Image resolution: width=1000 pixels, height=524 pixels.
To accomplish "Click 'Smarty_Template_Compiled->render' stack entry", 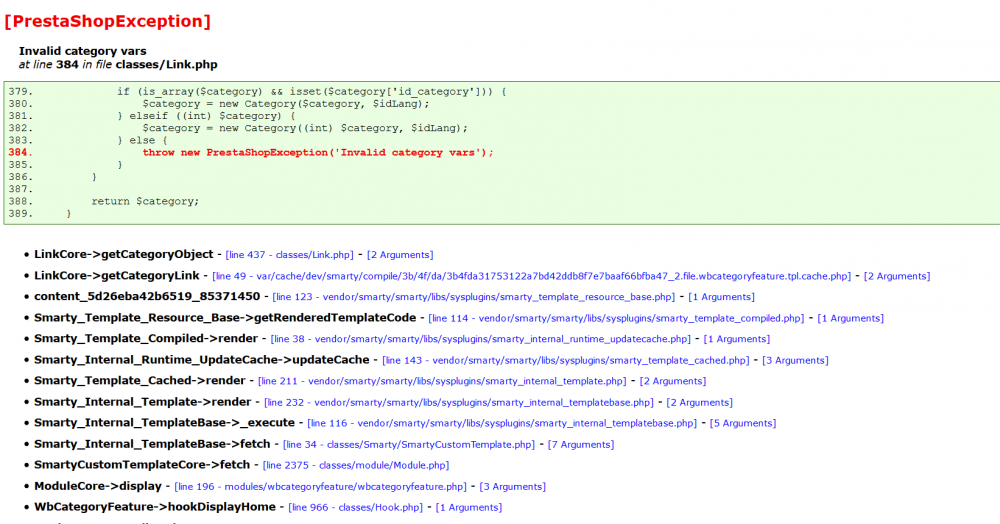I will (x=146, y=338).
